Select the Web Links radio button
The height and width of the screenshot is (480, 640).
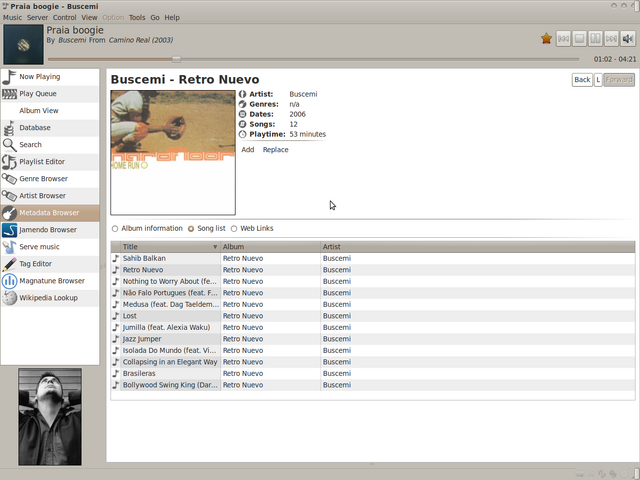[234, 229]
